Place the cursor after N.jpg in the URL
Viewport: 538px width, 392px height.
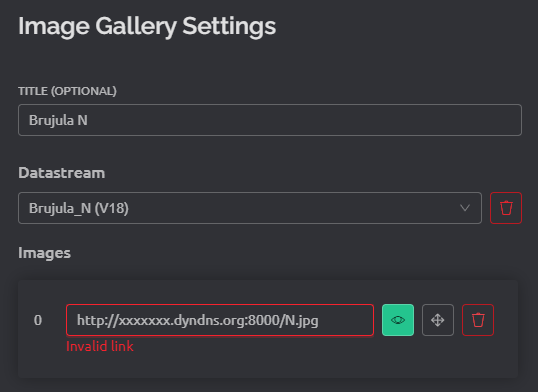click(320, 320)
